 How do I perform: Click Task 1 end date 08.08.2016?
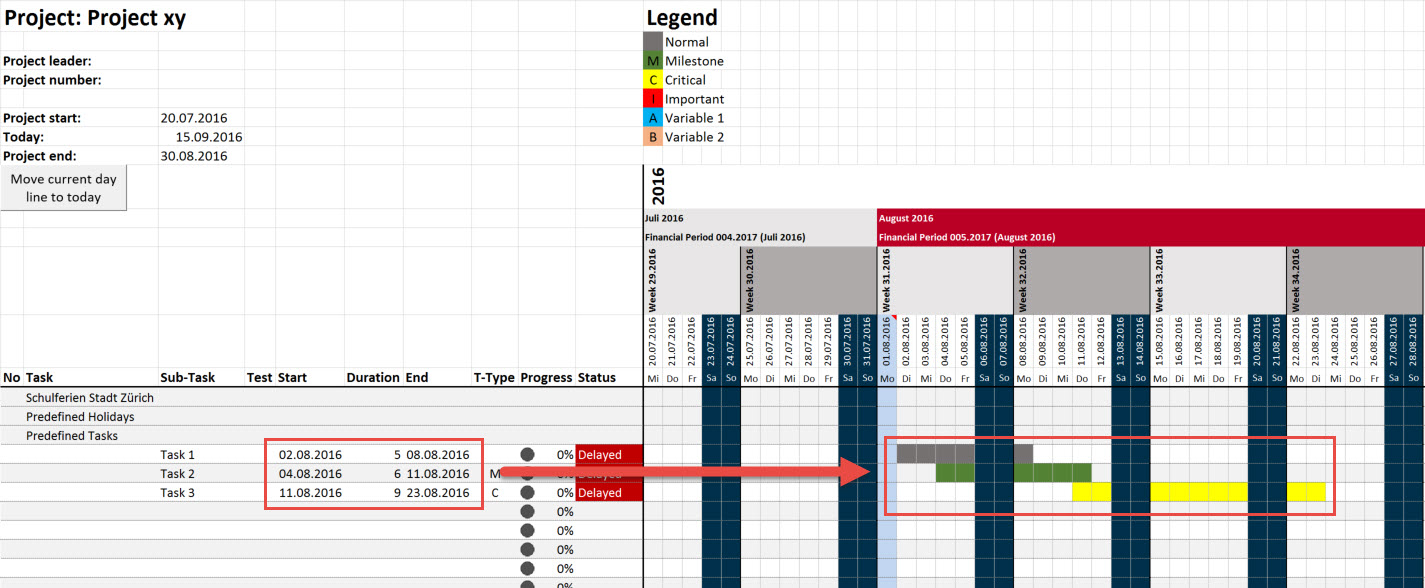pos(437,454)
